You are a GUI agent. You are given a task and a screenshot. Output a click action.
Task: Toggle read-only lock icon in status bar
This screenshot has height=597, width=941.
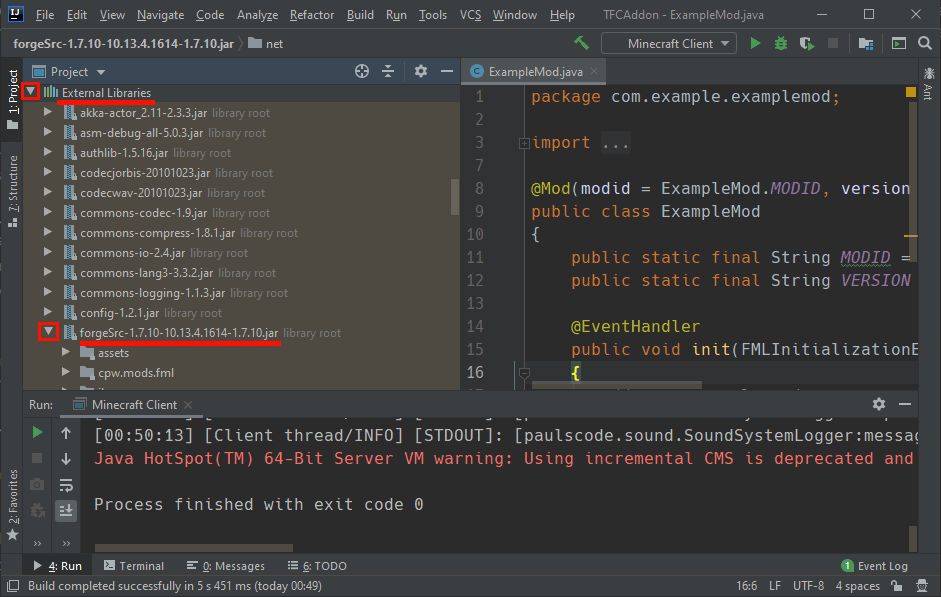point(897,586)
